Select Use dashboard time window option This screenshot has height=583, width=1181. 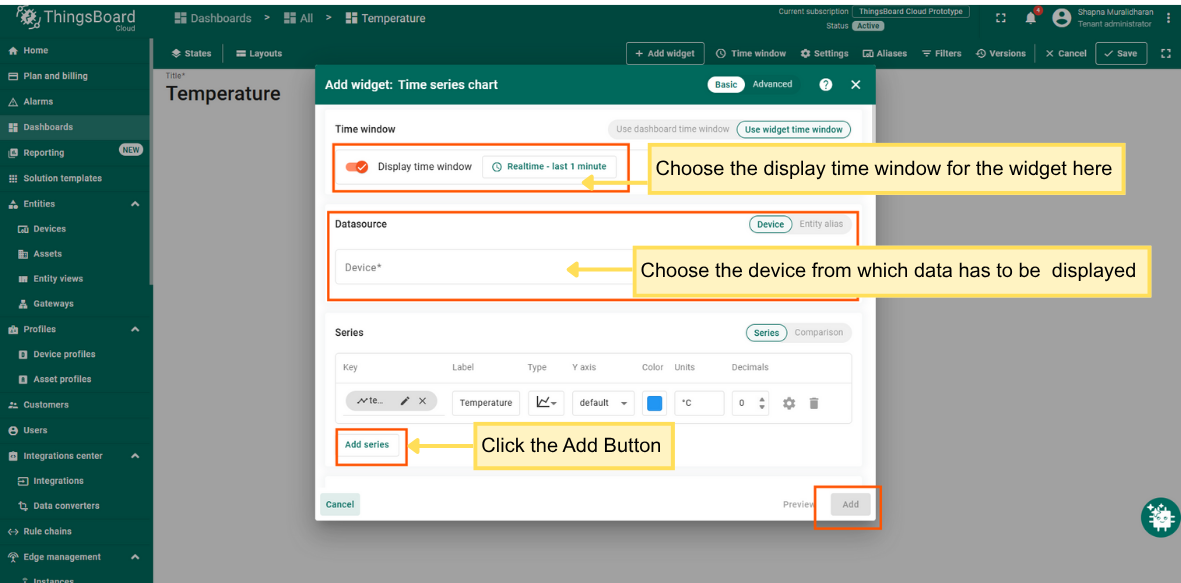[x=672, y=129]
